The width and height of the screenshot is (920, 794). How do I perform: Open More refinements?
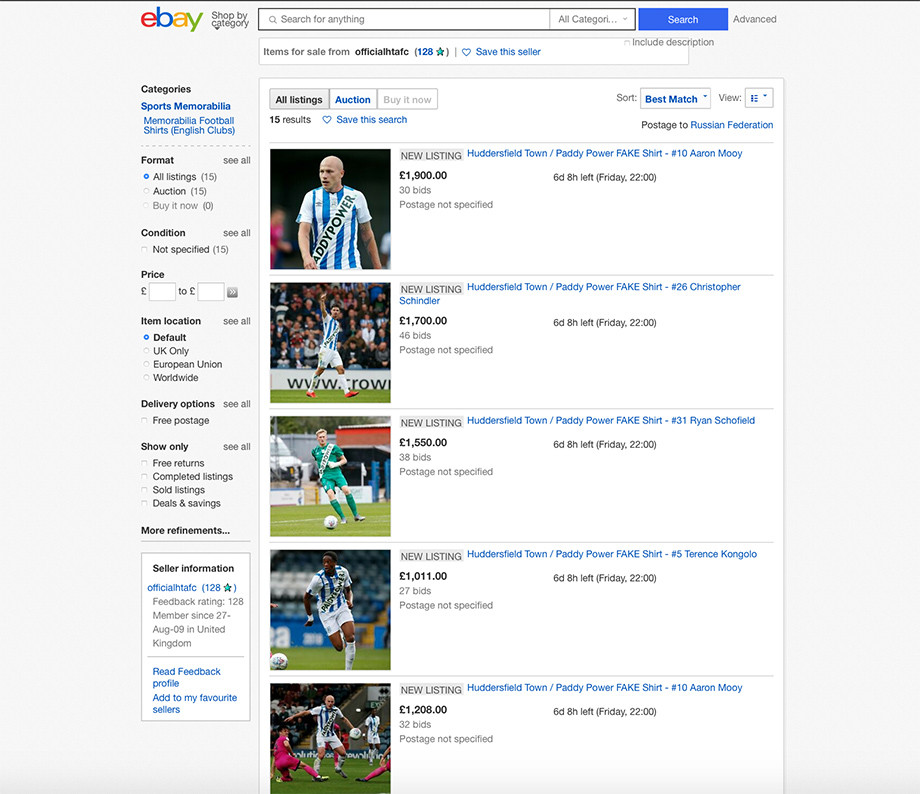coord(185,531)
